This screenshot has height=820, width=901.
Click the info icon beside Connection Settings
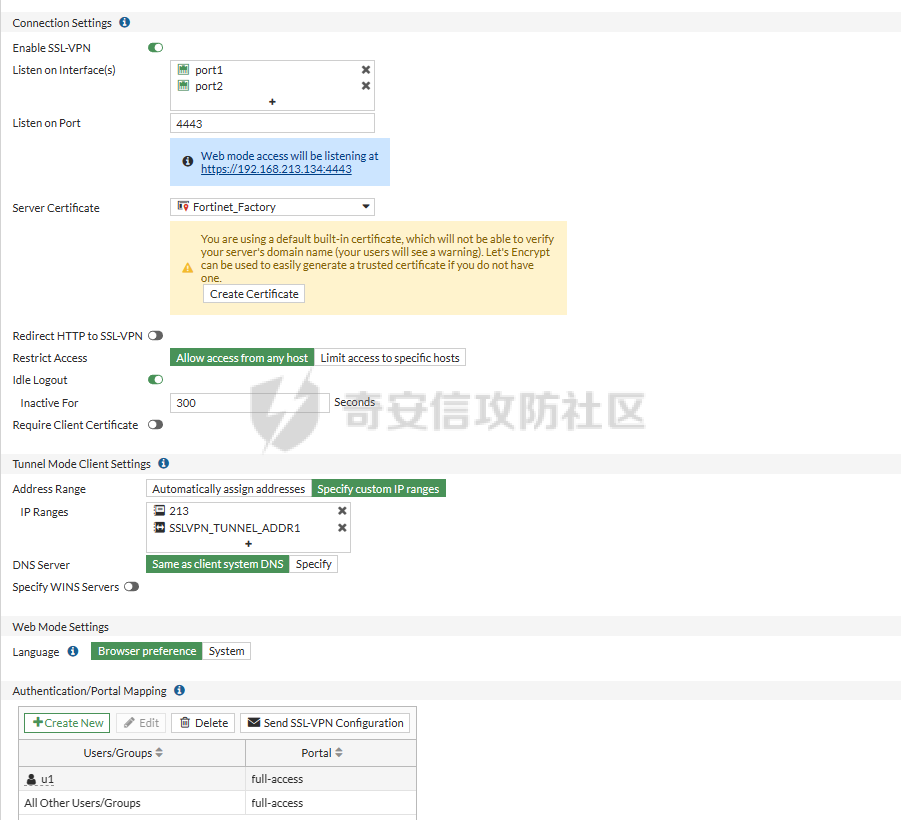[x=124, y=22]
